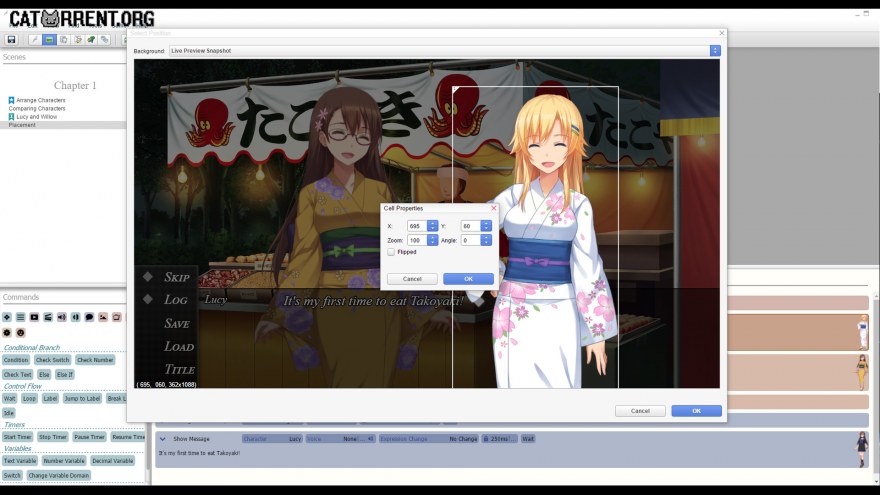The height and width of the screenshot is (495, 880).
Task: Add a Decimal Variable command
Action: tap(112, 461)
